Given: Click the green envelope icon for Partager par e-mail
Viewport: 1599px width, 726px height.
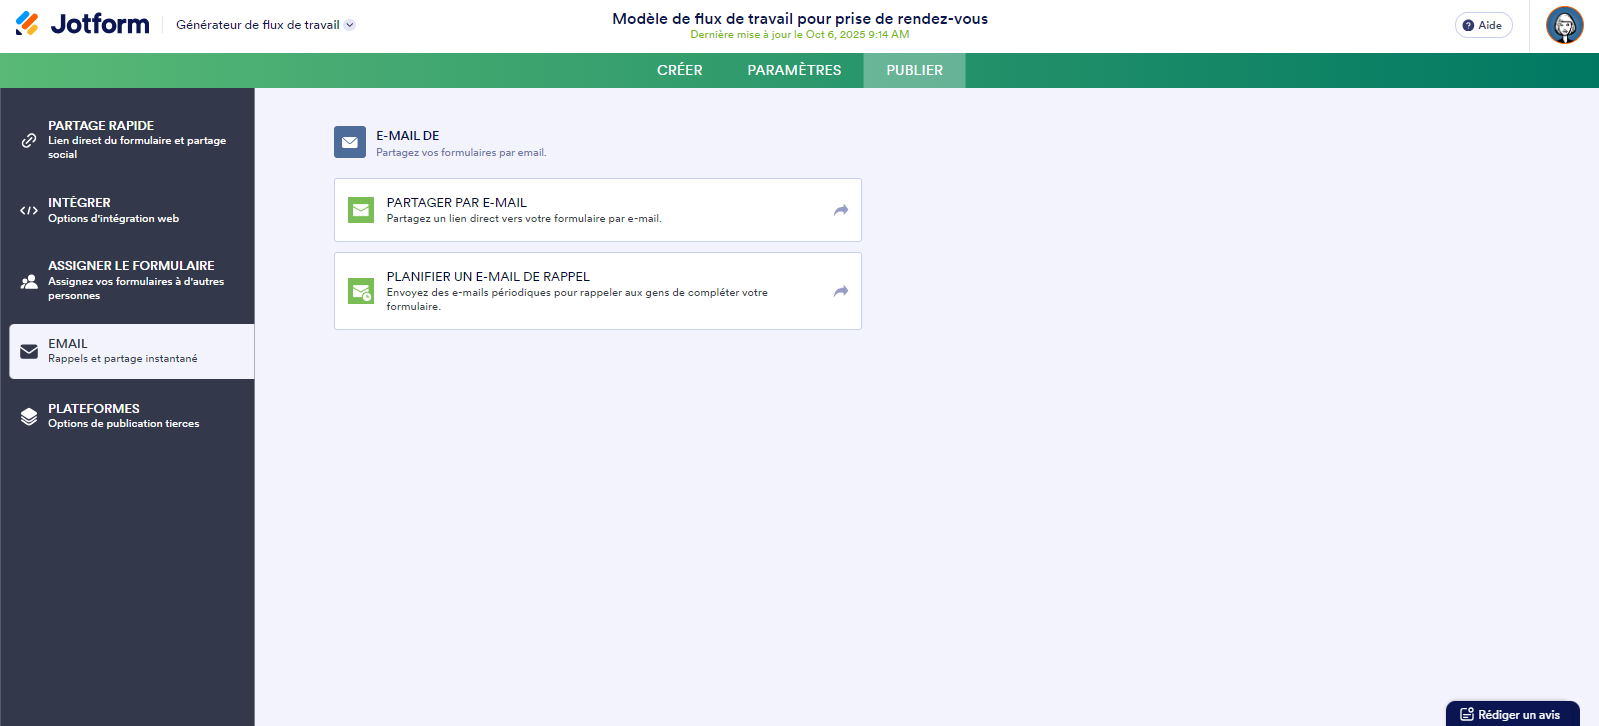Looking at the screenshot, I should 360,210.
